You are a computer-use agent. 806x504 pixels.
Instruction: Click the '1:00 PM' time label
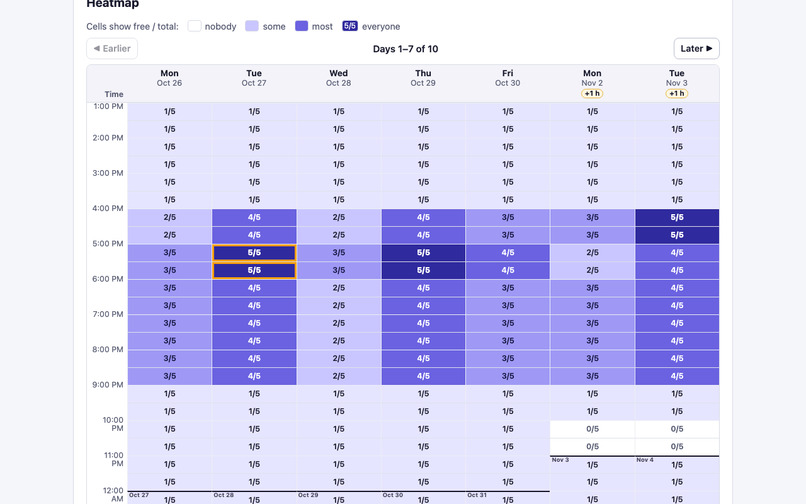coord(108,106)
